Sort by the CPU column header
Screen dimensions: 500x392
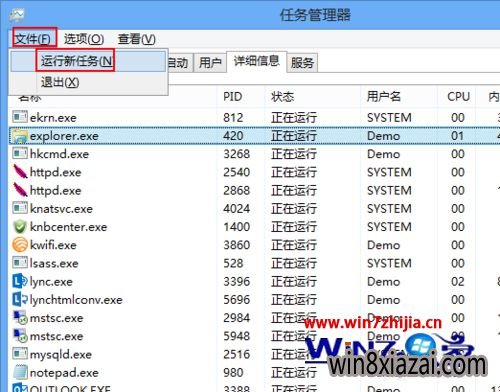point(458,97)
